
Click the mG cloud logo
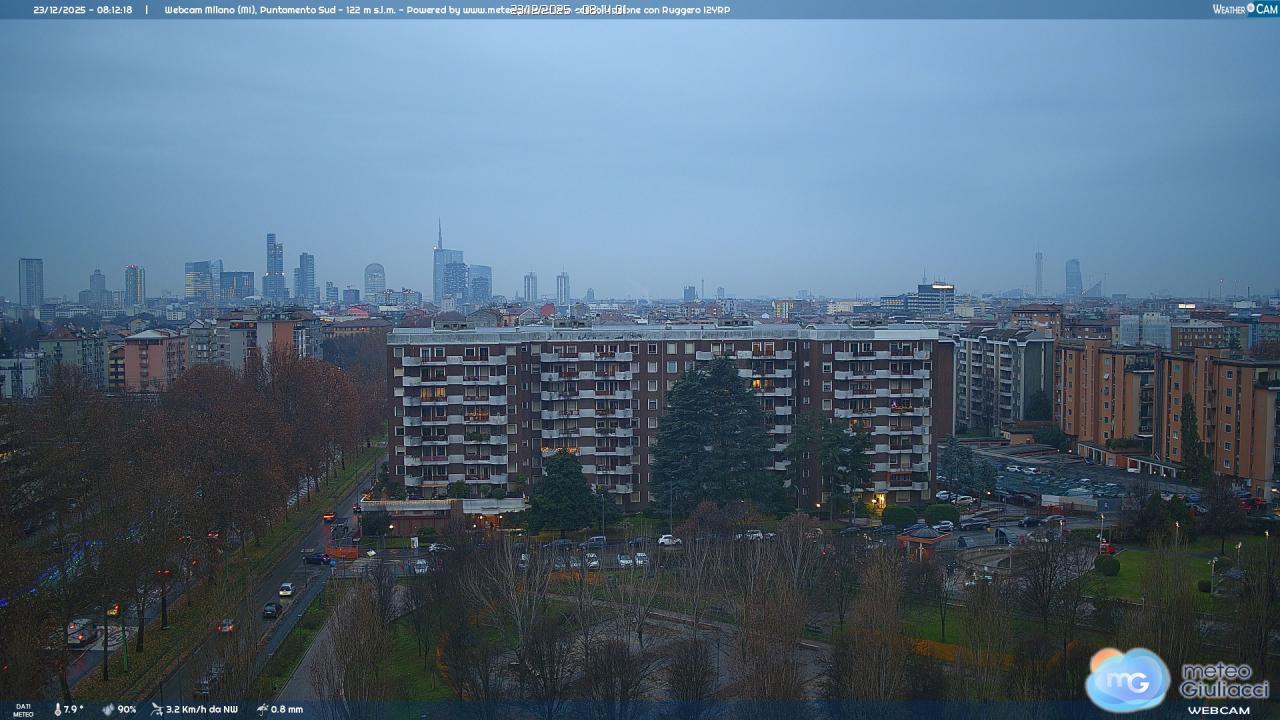(1128, 680)
